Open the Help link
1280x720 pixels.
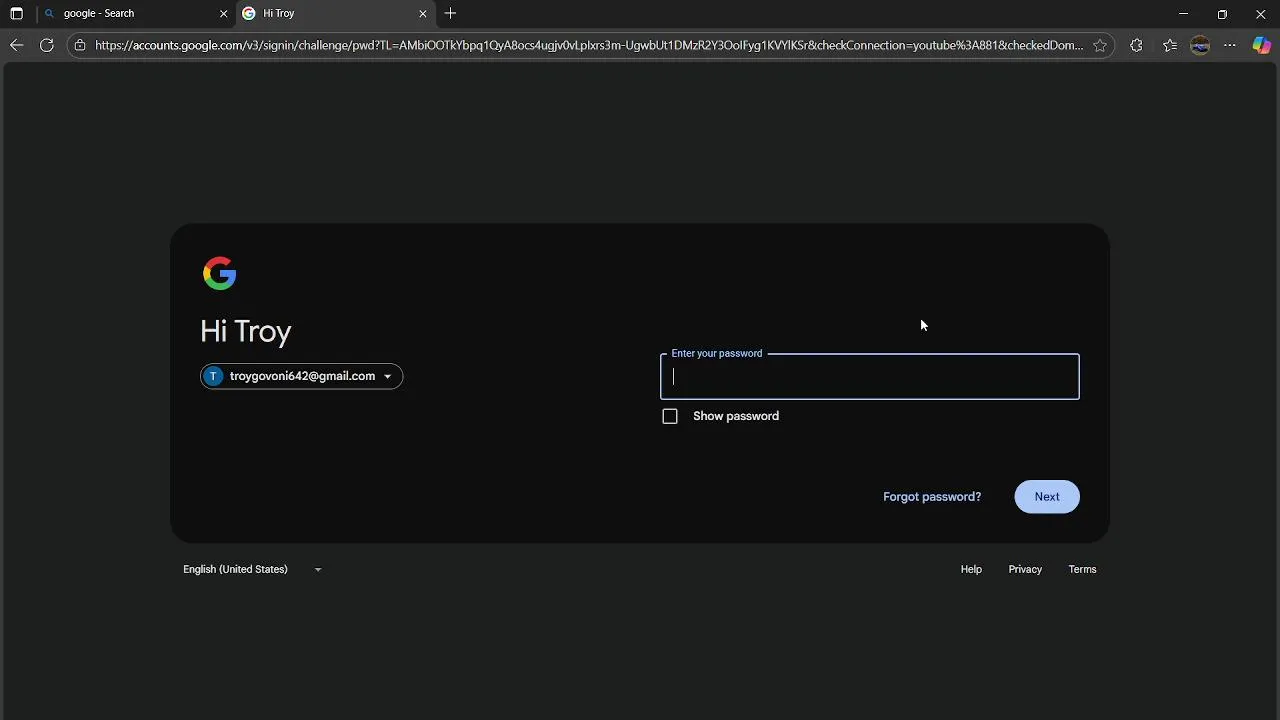point(971,569)
